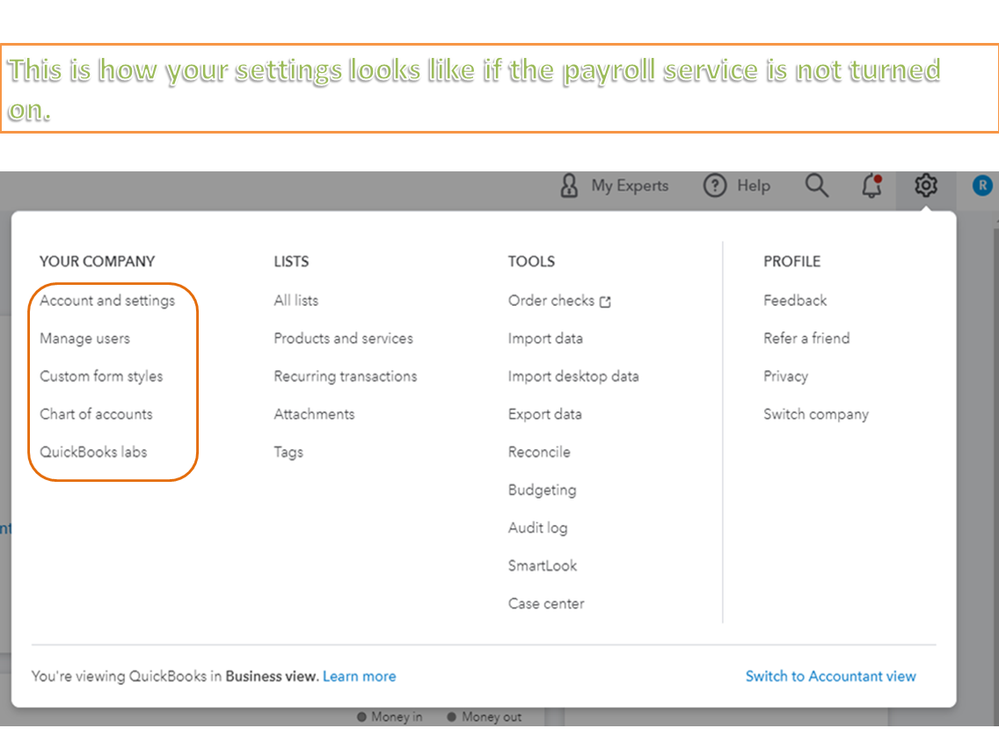Open the Reconcile tool
The width and height of the screenshot is (999, 749).
point(539,452)
